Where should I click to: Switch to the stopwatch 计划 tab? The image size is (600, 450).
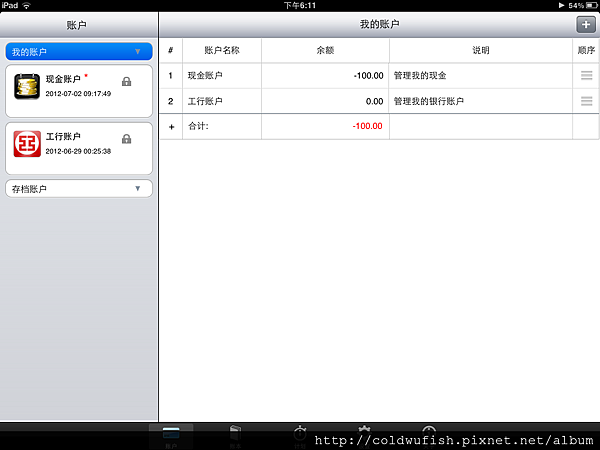[x=300, y=436]
